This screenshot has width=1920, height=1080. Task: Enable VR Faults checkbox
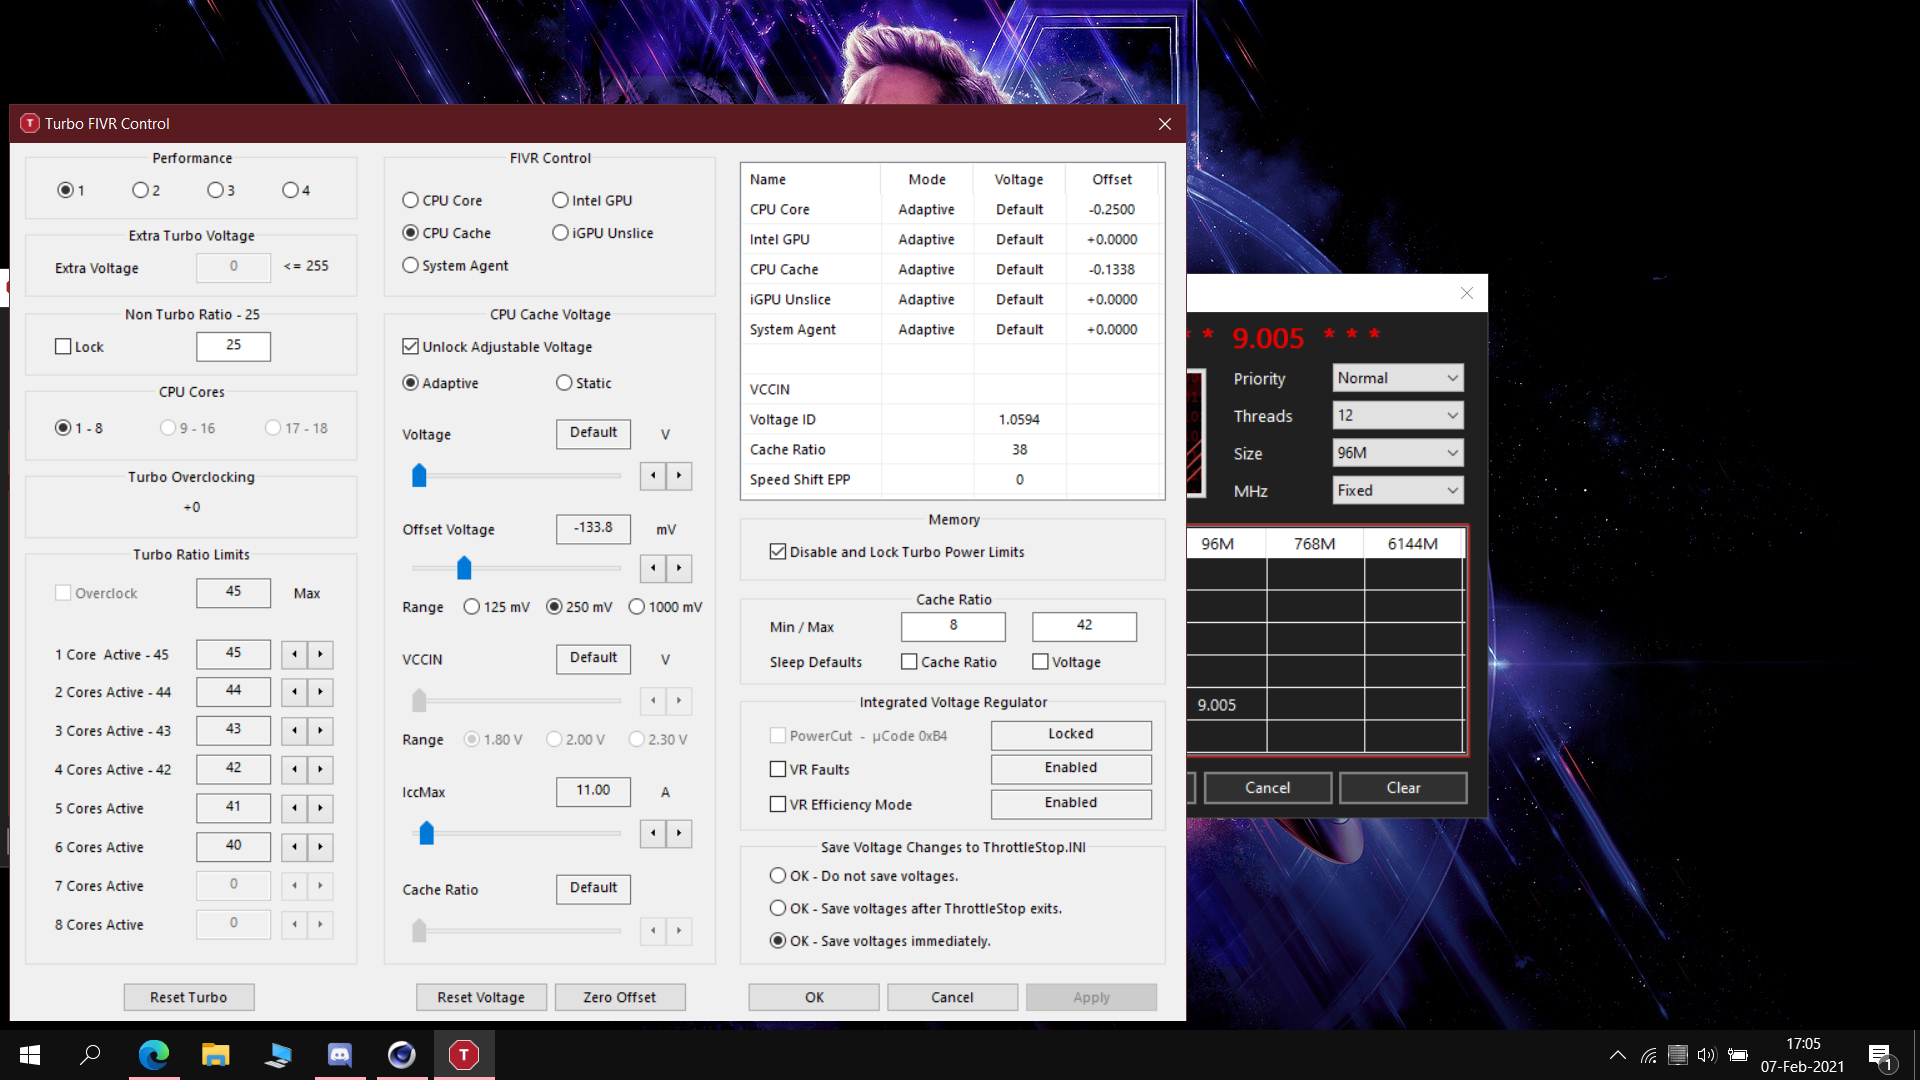click(x=810, y=769)
